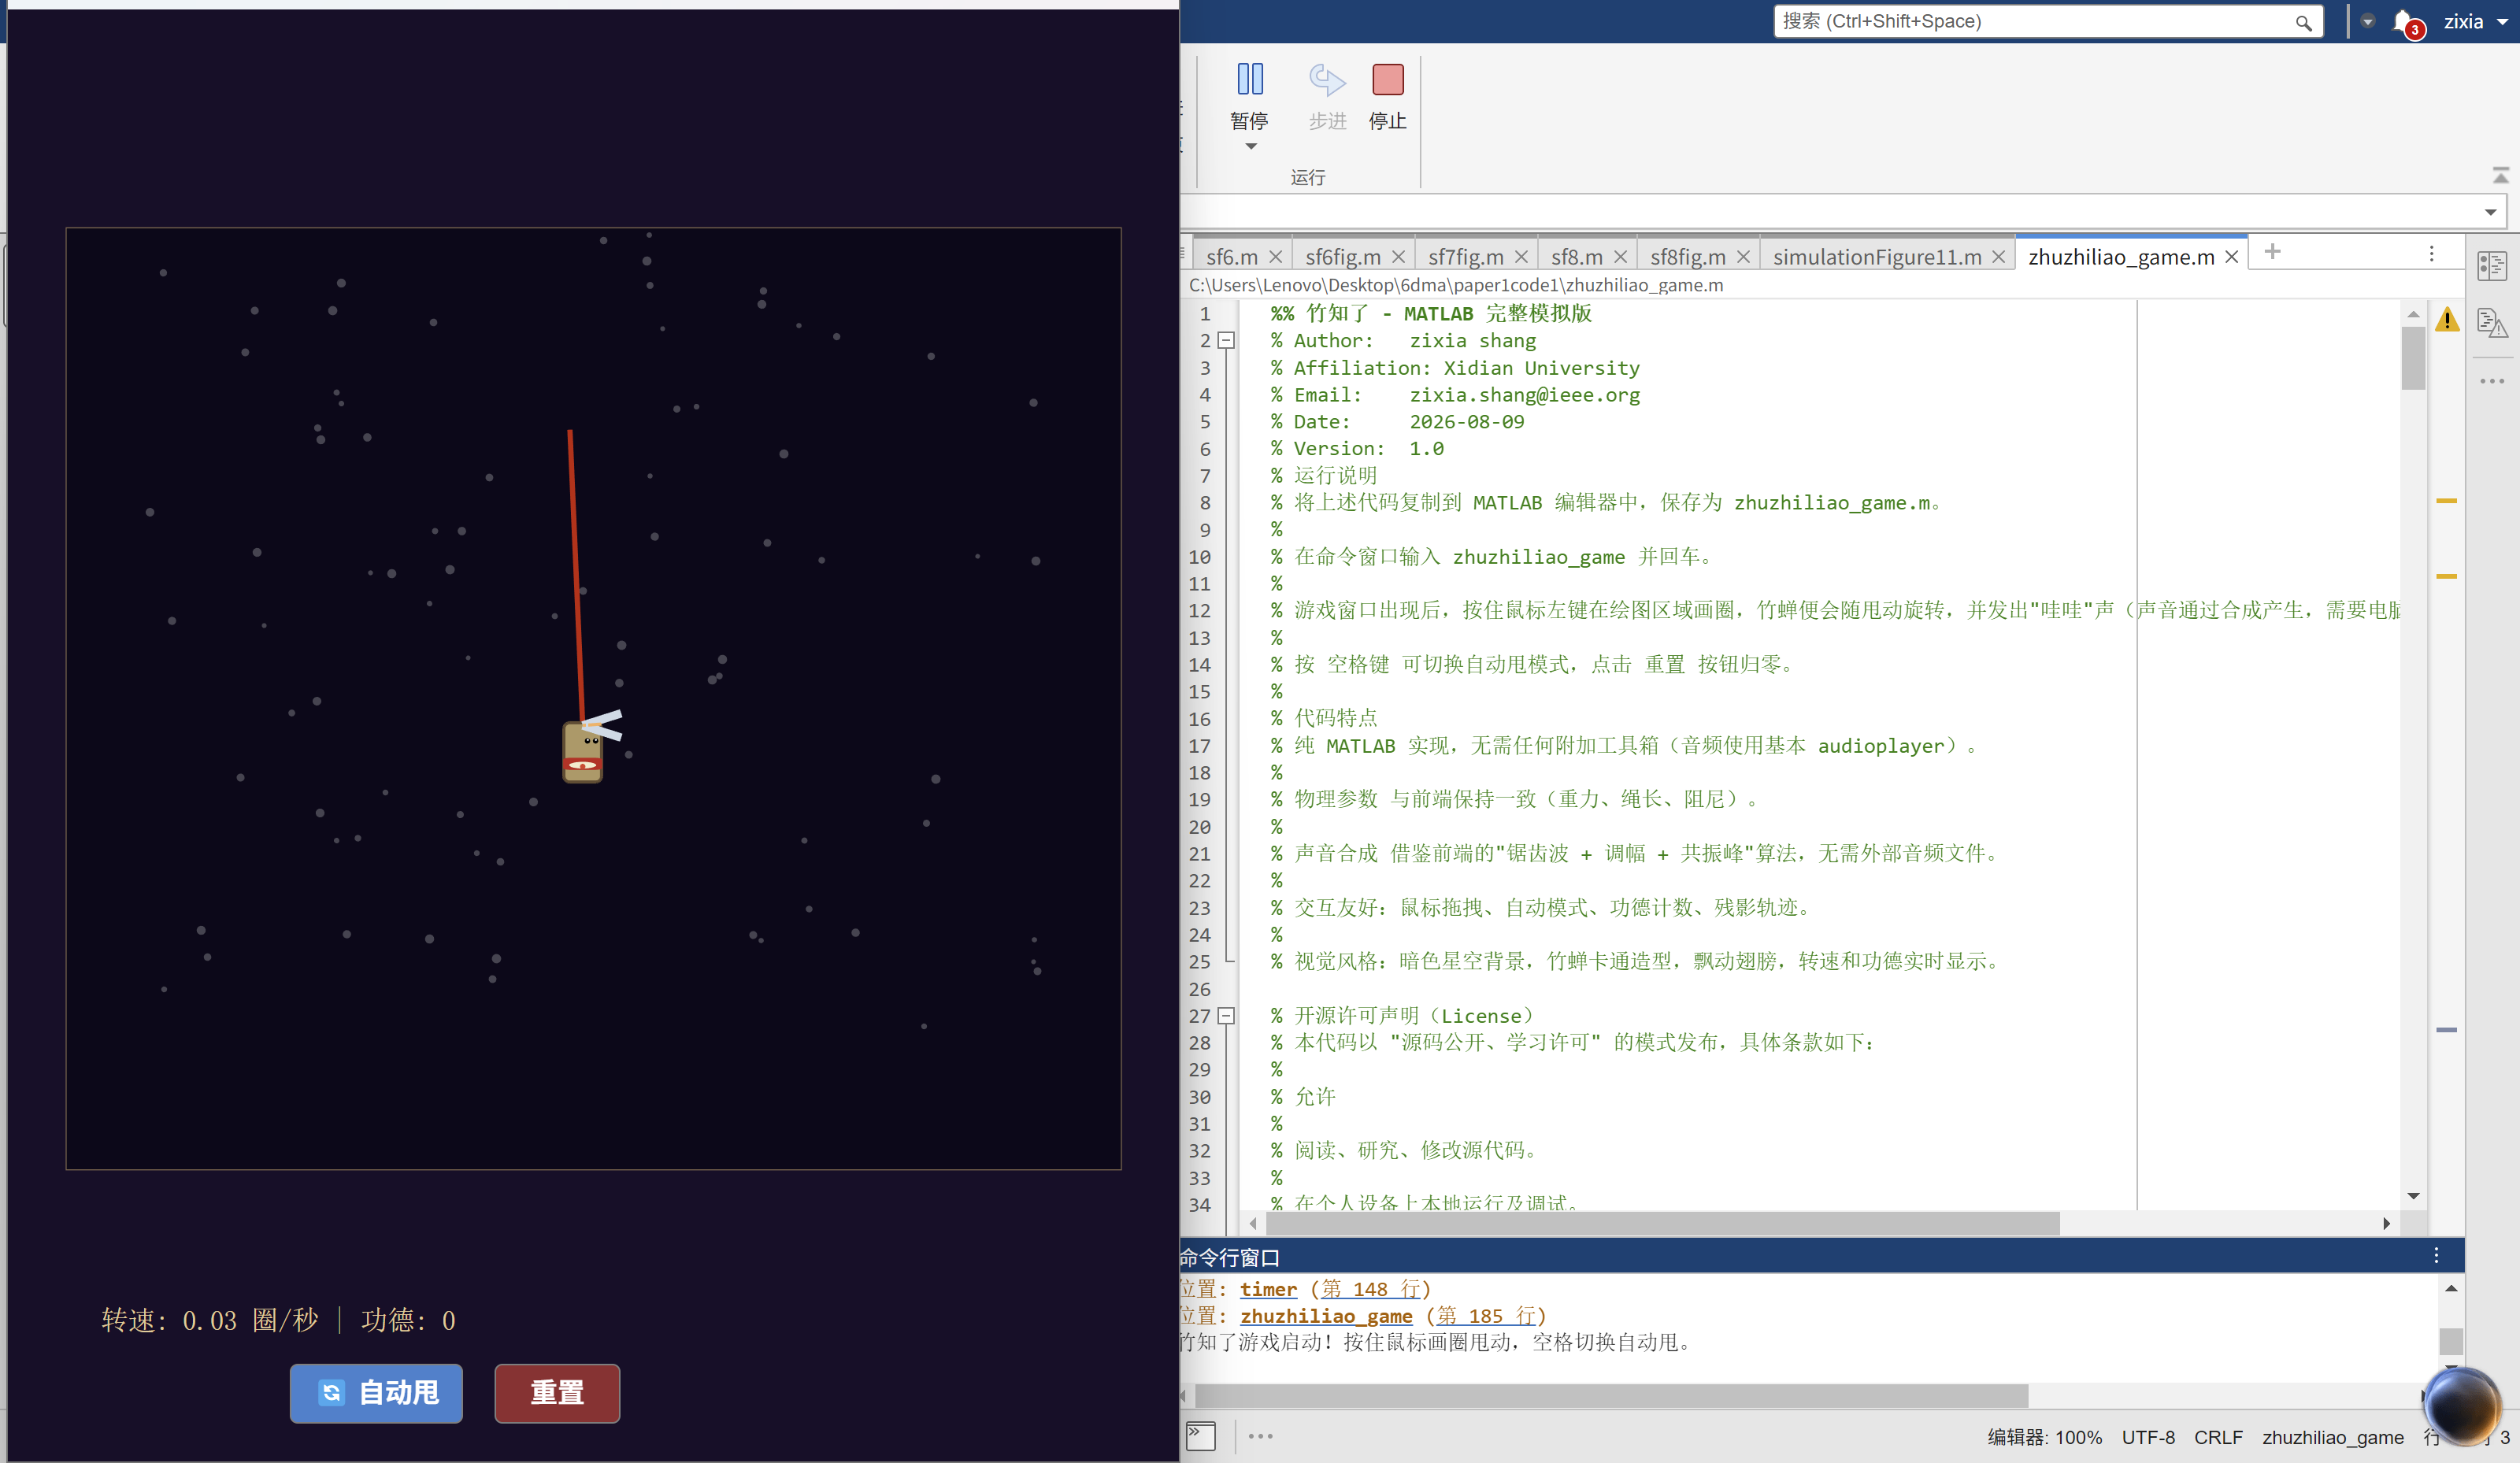Switch to the simulationFigure11.m tab
Screen dimensions: 2520x1463
[1876, 257]
